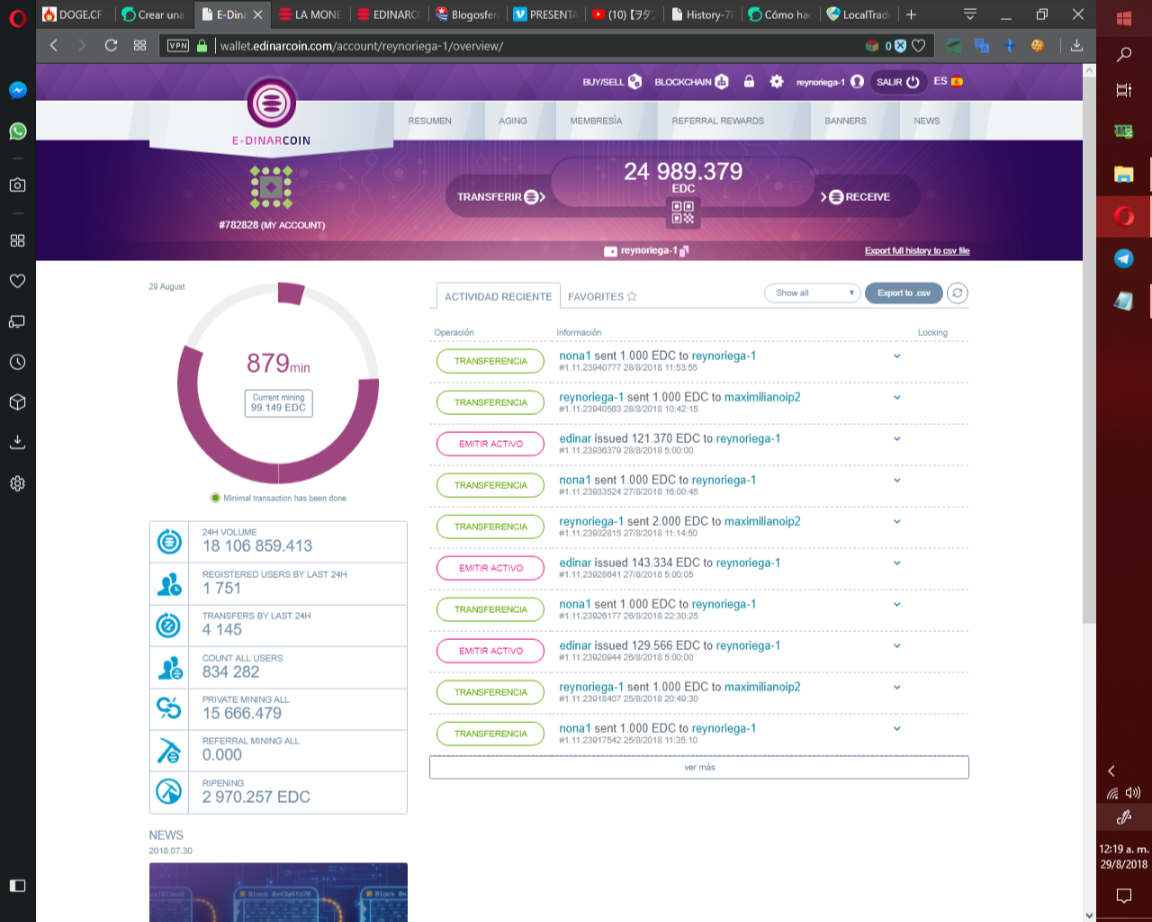
Task: Click PRIVATE MINING ALL icon
Action: [x=169, y=709]
